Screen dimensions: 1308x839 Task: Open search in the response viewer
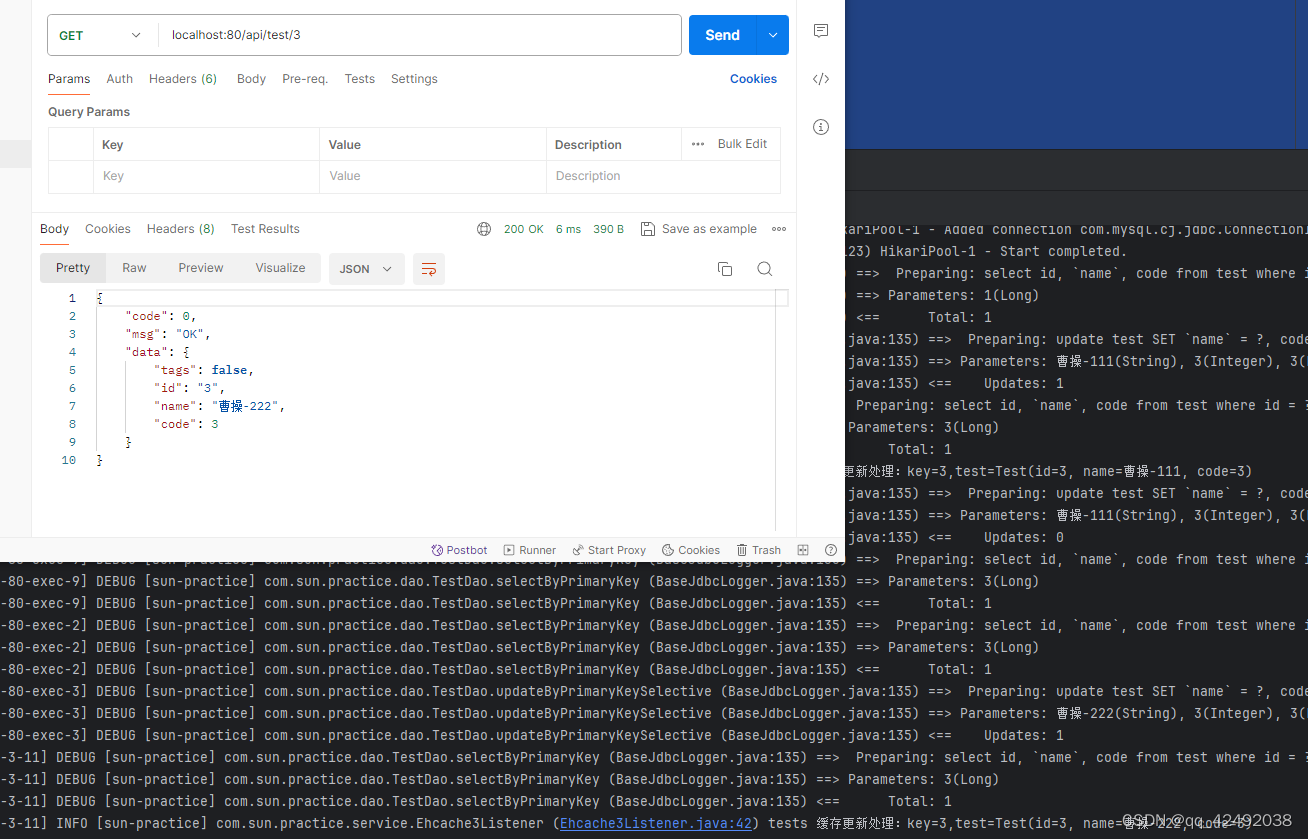coord(765,268)
